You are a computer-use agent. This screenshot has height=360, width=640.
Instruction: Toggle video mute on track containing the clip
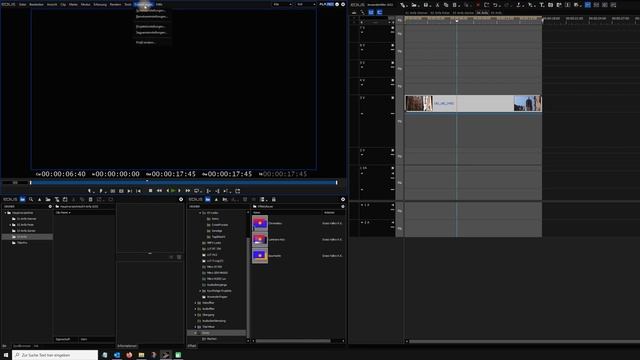(x=393, y=98)
